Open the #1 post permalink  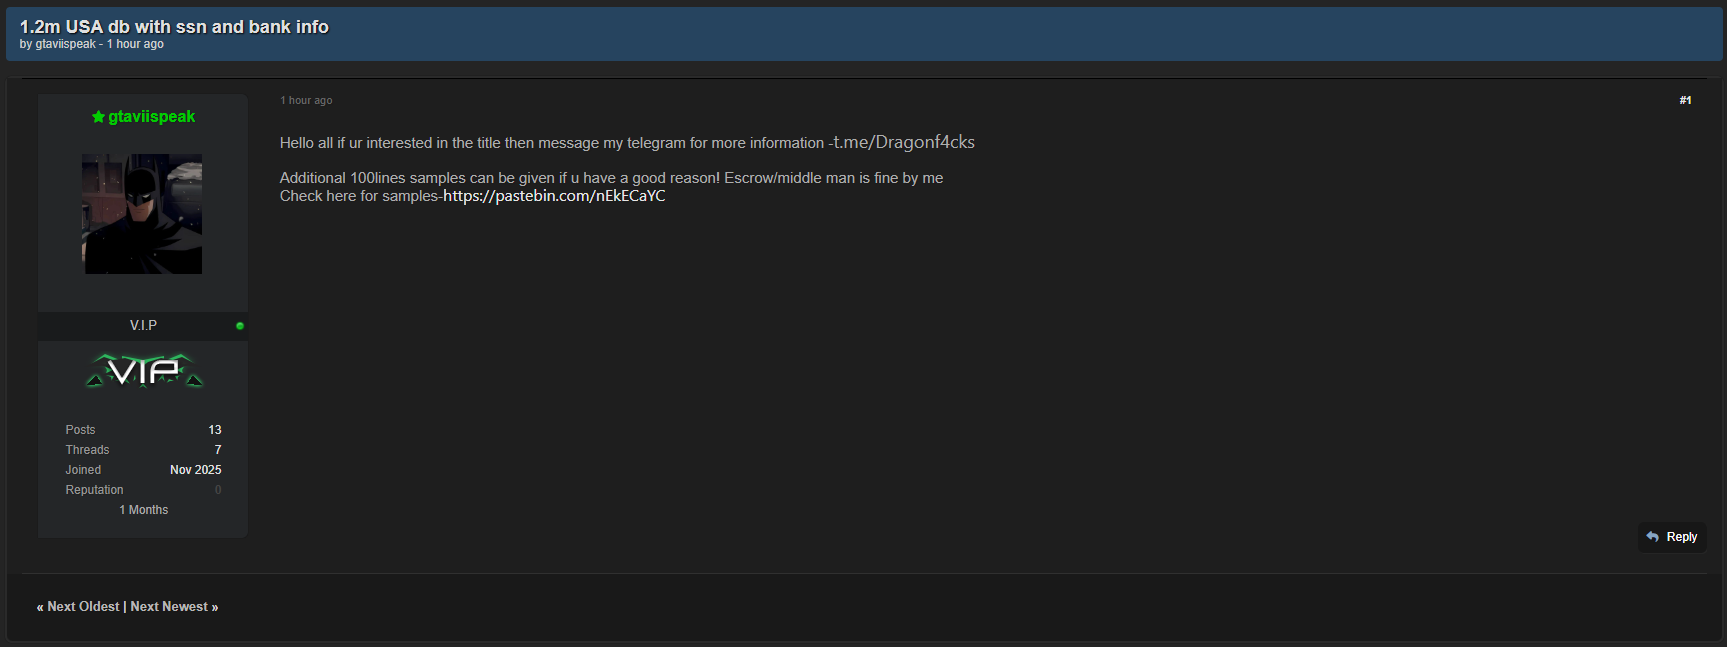(x=1685, y=100)
